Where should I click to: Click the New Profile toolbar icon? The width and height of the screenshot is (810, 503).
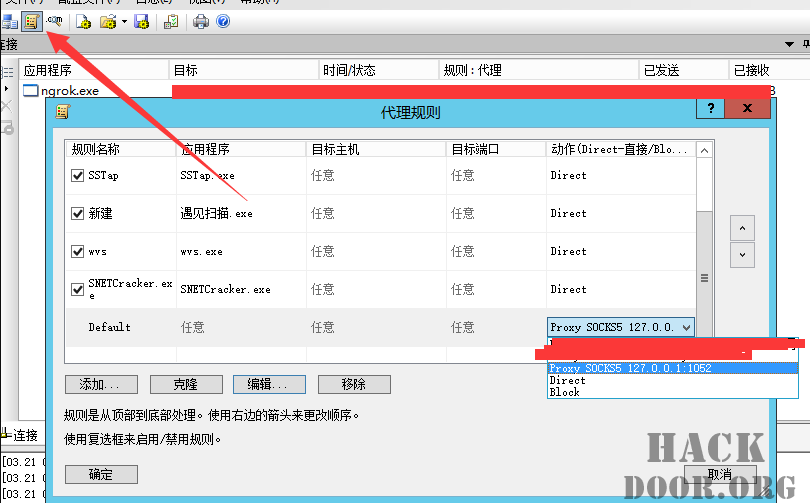83,22
